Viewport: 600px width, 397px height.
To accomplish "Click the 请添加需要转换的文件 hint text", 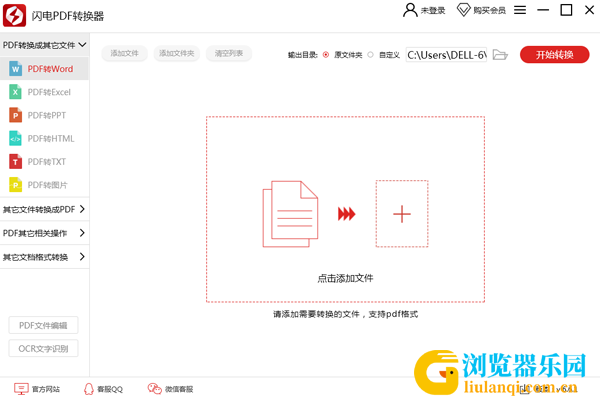I will click(x=345, y=314).
